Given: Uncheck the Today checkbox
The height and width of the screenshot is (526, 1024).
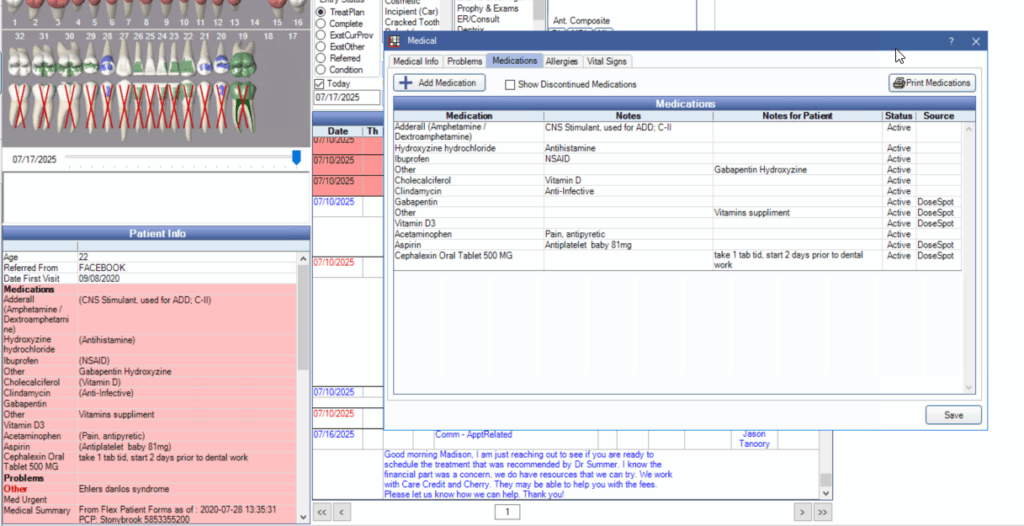Looking at the screenshot, I should (x=320, y=84).
